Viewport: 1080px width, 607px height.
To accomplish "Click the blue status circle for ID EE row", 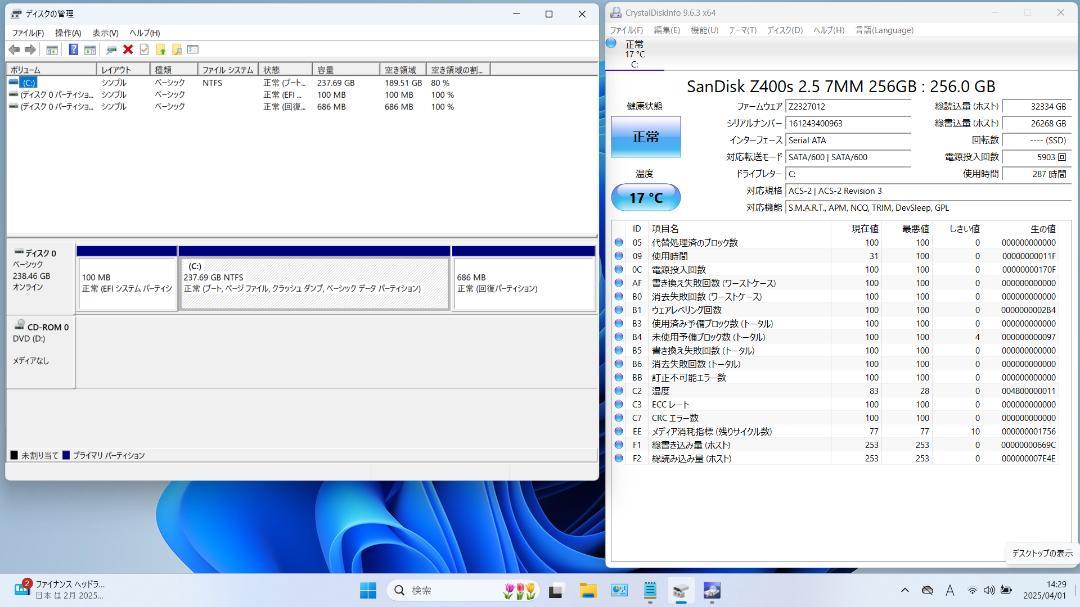I will [x=619, y=431].
